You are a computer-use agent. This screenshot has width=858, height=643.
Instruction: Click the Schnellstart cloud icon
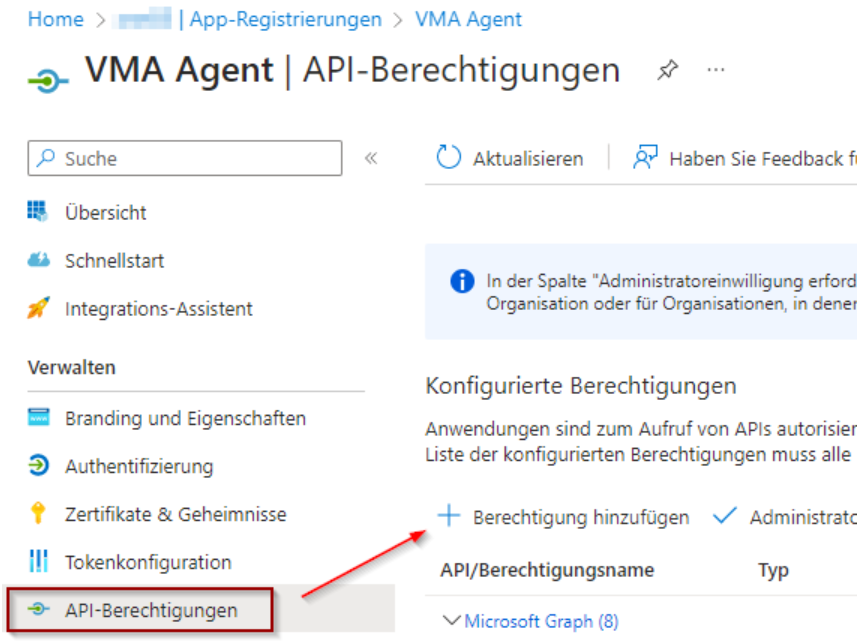38,259
